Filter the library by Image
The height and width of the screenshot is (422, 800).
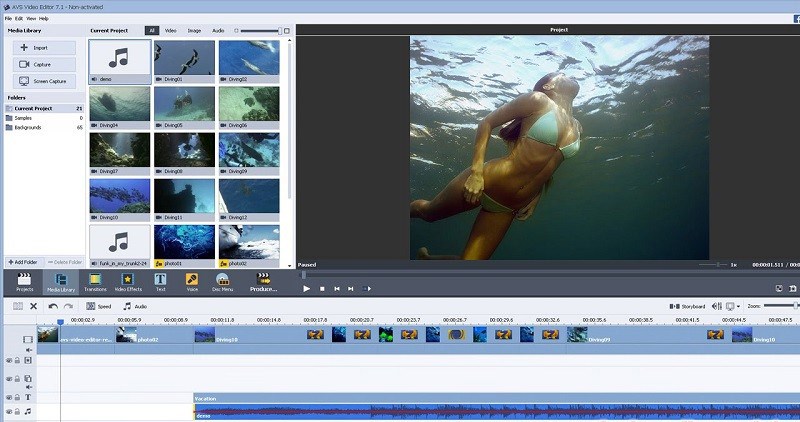[x=194, y=31]
